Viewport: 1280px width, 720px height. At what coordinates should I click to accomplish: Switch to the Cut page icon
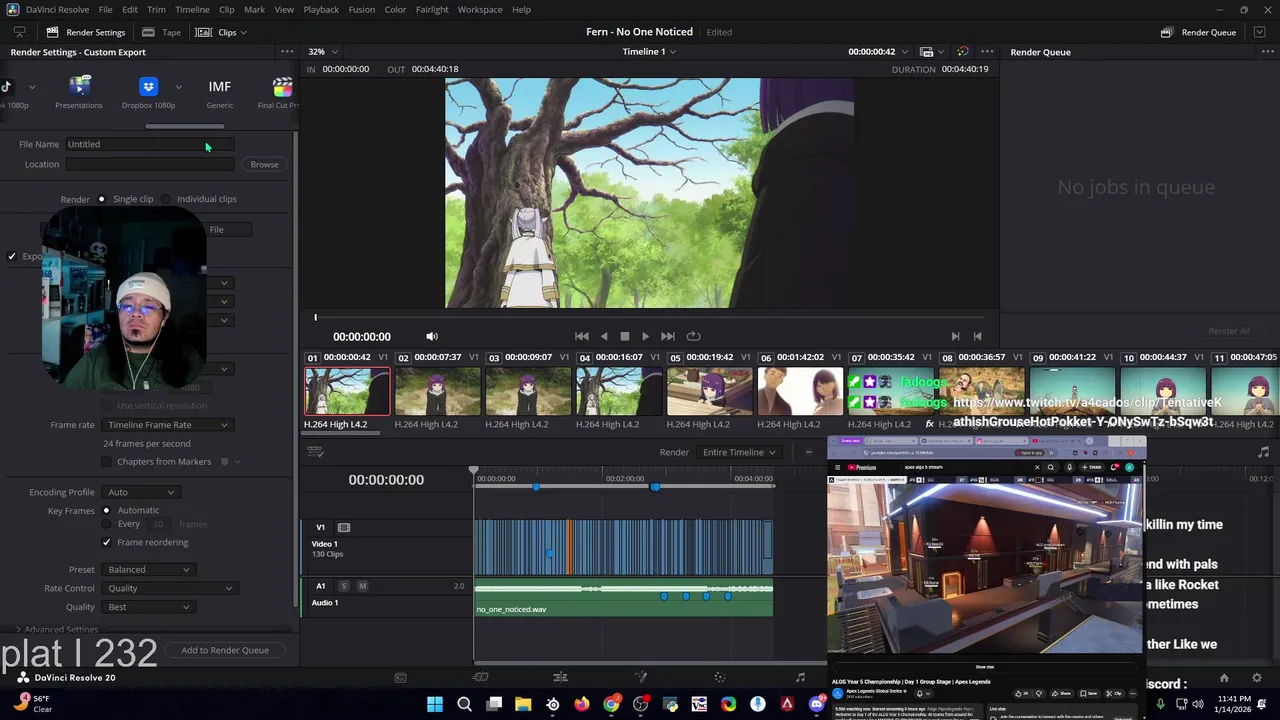coord(480,677)
